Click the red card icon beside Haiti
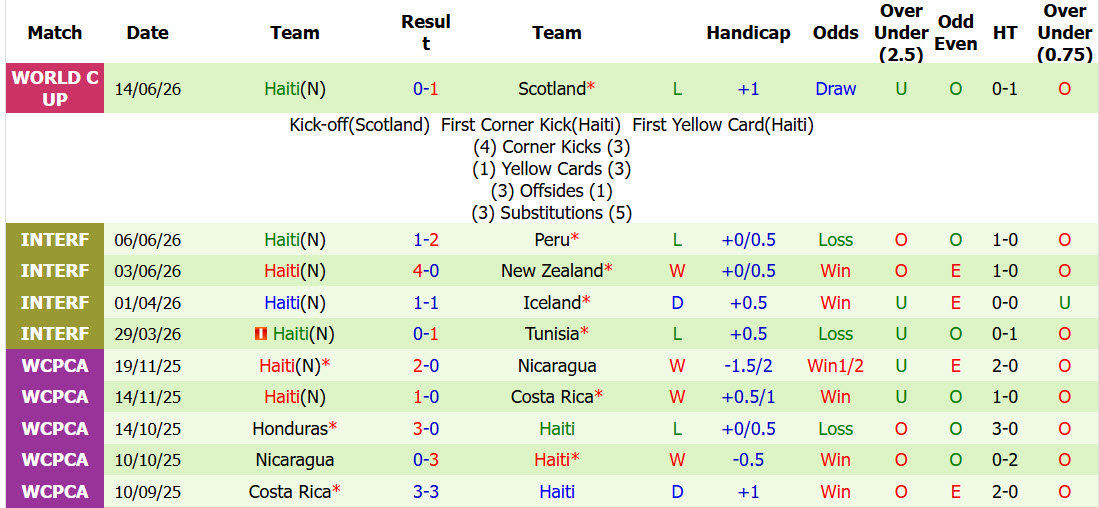1099x508 pixels. [x=261, y=334]
